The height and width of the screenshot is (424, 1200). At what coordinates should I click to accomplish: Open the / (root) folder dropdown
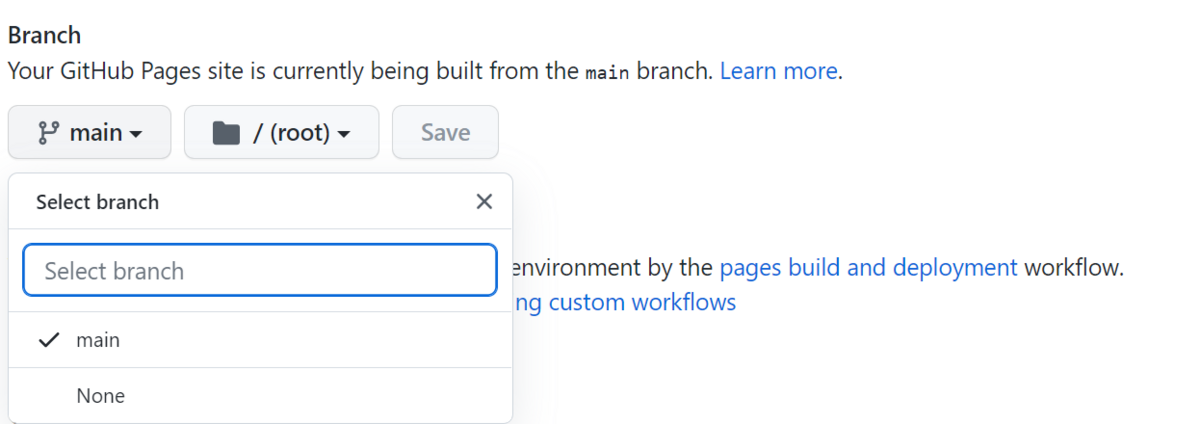coord(281,132)
